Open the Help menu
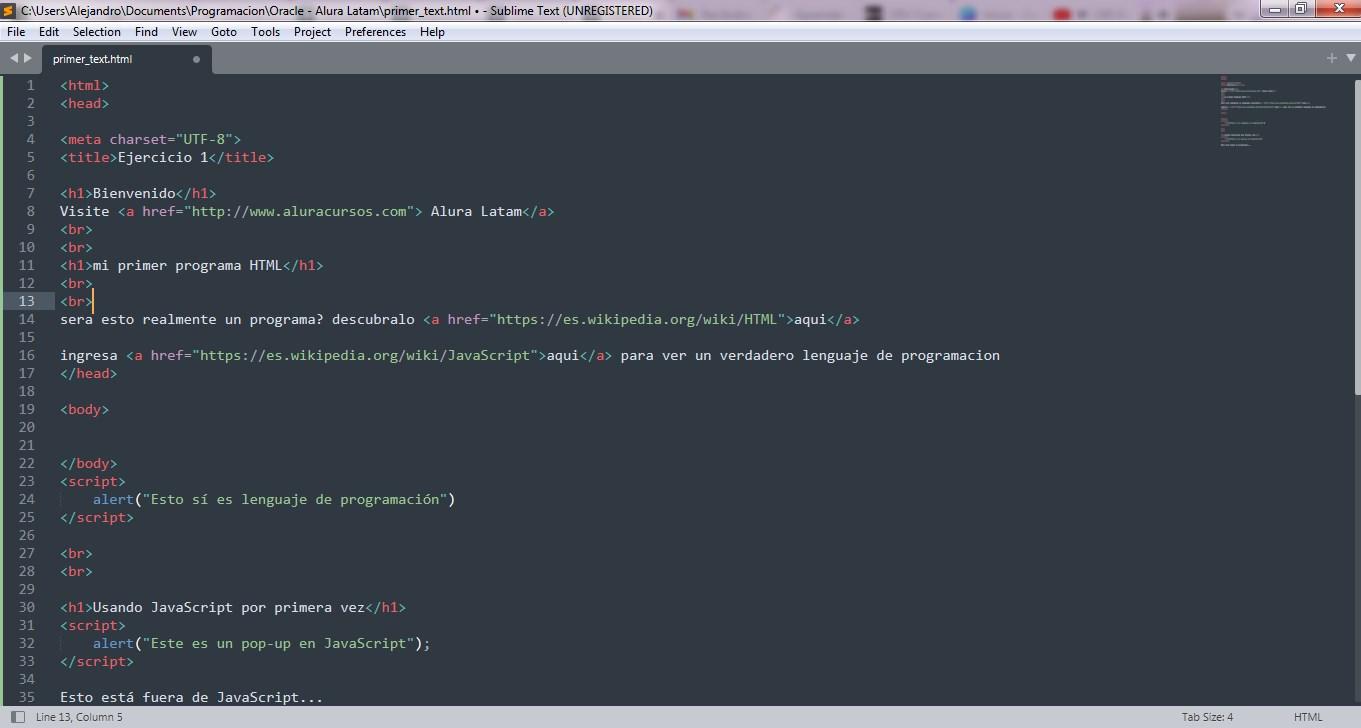The width and height of the screenshot is (1361, 728). pyautogui.click(x=432, y=32)
